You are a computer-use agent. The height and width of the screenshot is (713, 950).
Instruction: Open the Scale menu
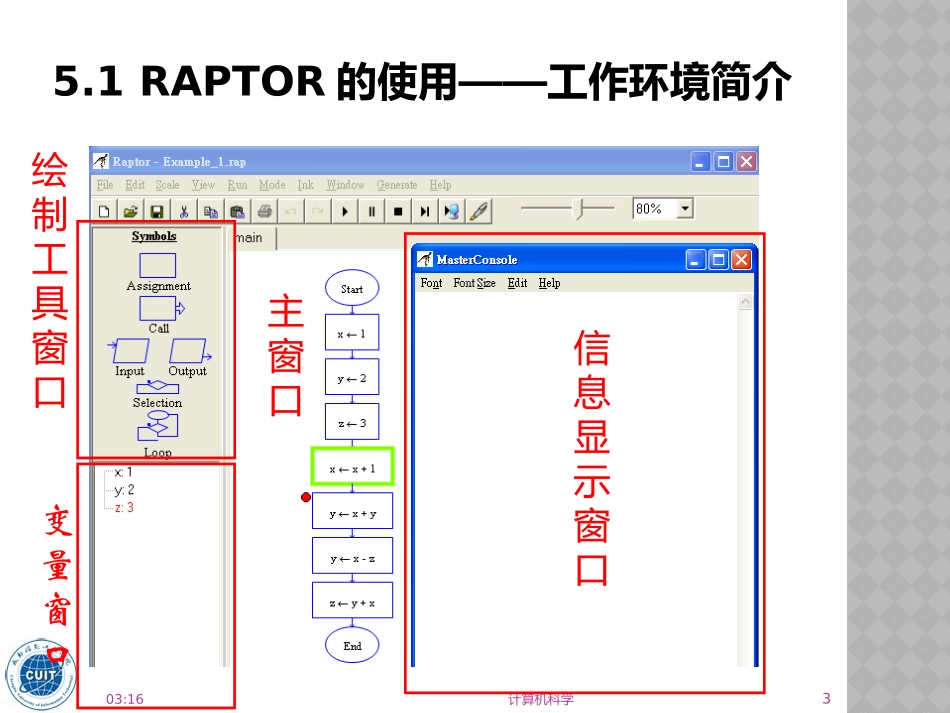167,185
